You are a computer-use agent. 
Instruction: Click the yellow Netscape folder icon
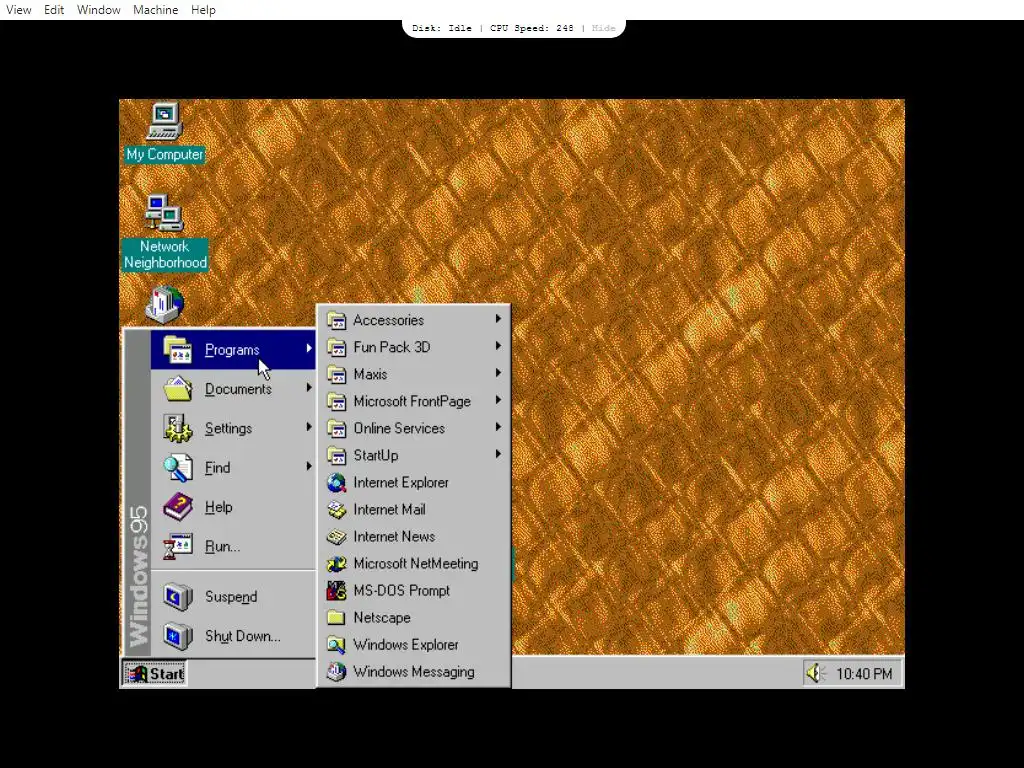click(336, 618)
